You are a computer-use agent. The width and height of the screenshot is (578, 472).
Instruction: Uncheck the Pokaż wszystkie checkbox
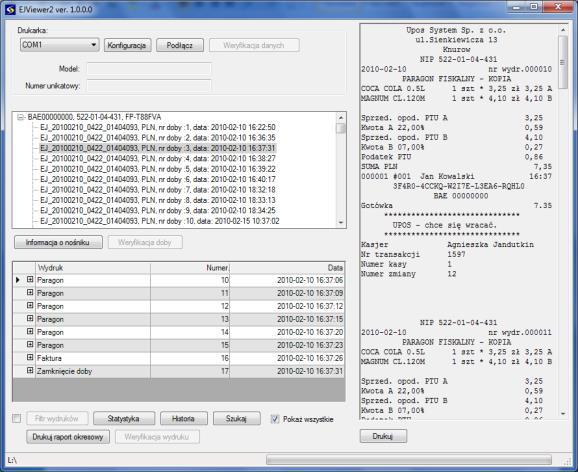pyautogui.click(x=275, y=419)
